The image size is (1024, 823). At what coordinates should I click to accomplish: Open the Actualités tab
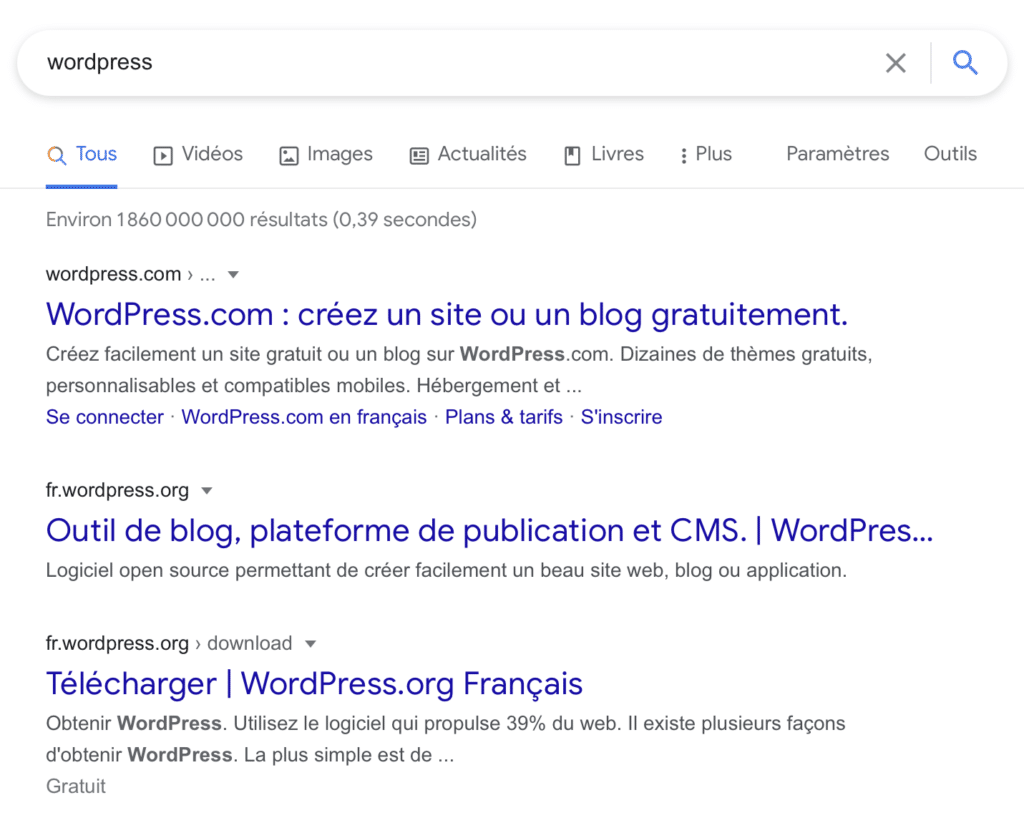click(x=468, y=154)
